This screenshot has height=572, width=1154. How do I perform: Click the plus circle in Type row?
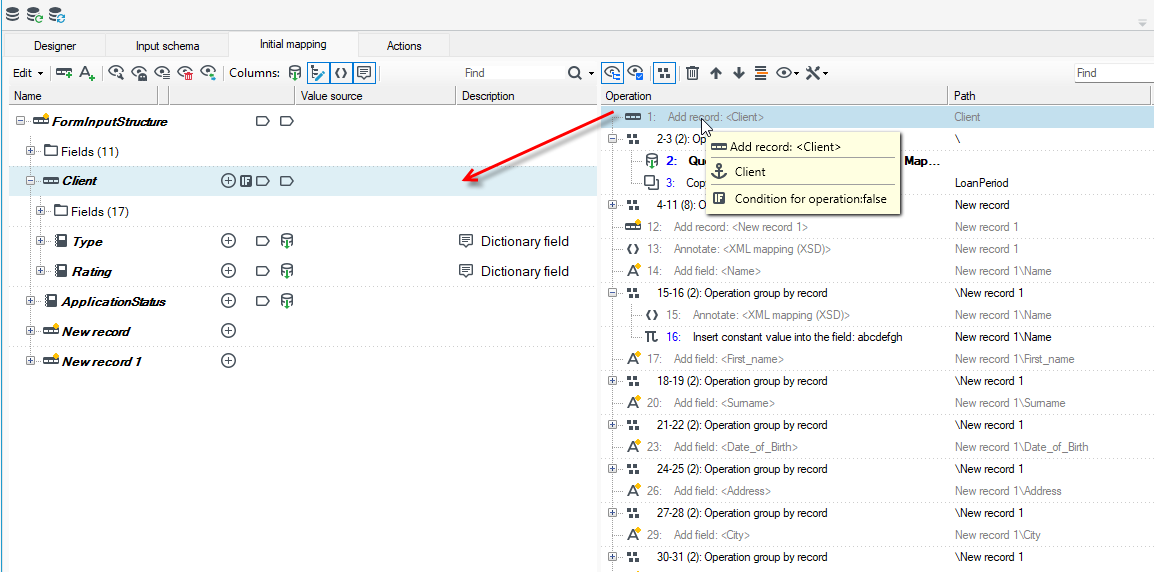(228, 241)
